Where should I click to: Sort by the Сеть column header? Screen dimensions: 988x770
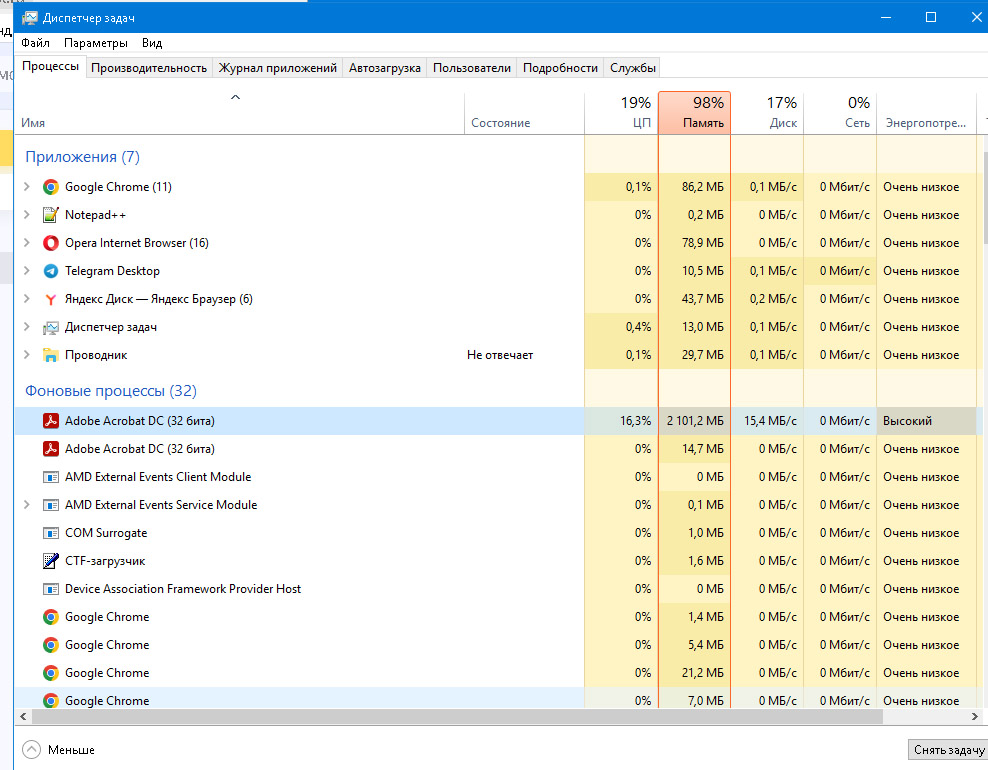[841, 113]
